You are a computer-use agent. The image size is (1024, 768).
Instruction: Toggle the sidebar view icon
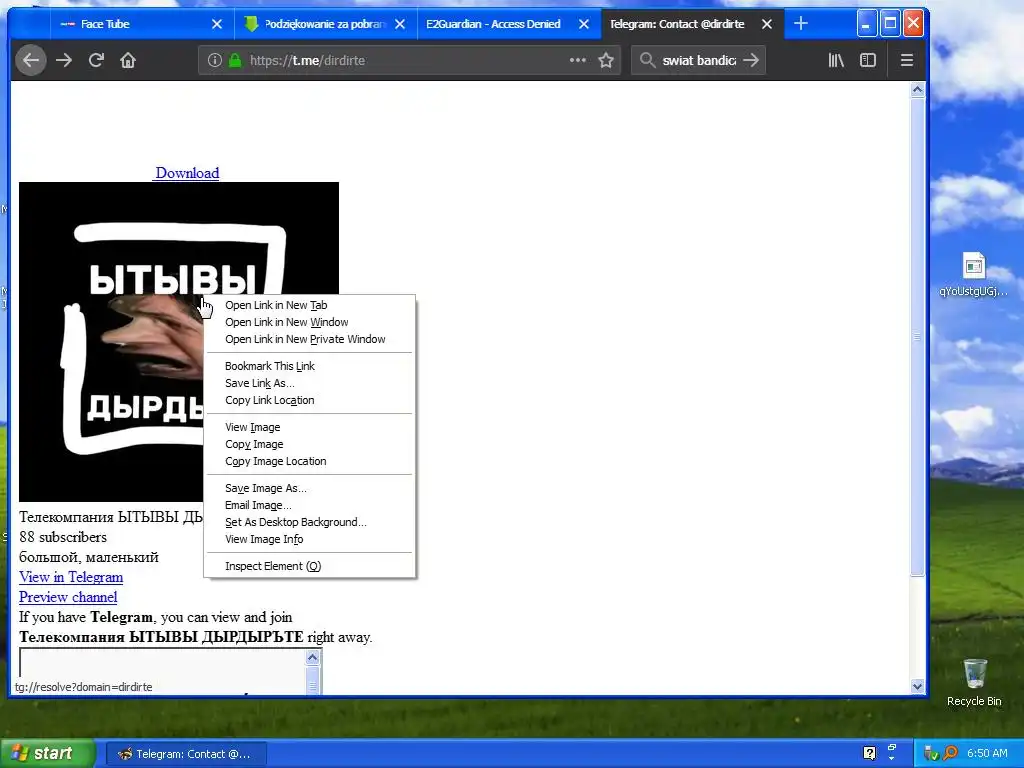point(868,61)
